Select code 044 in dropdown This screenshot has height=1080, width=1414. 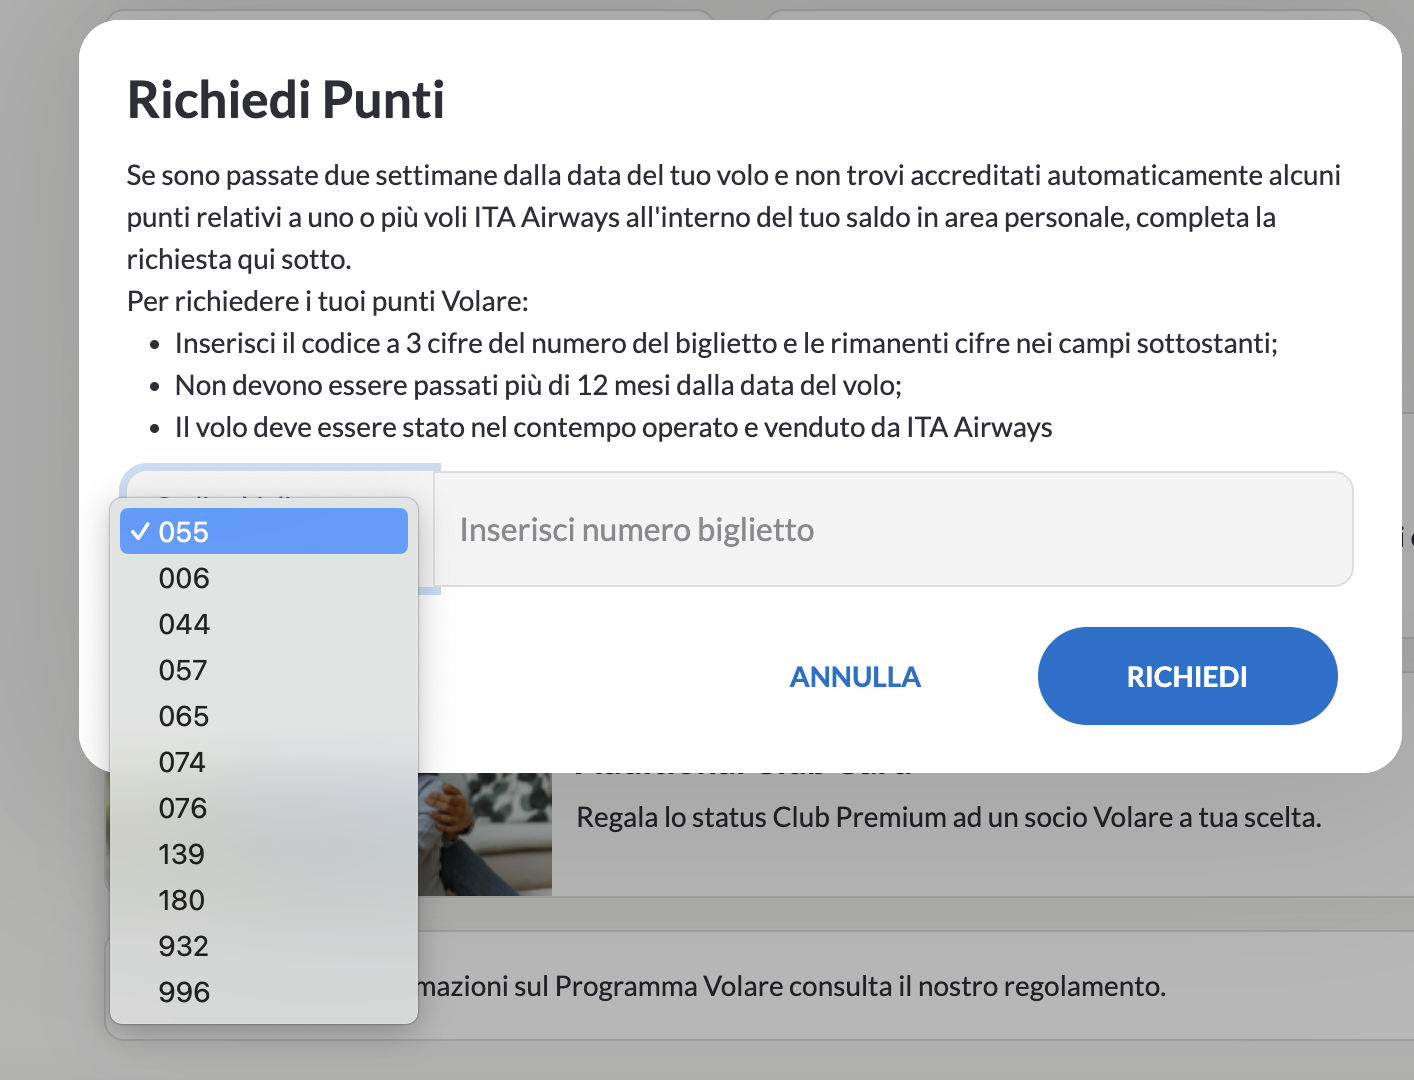pyautogui.click(x=184, y=624)
